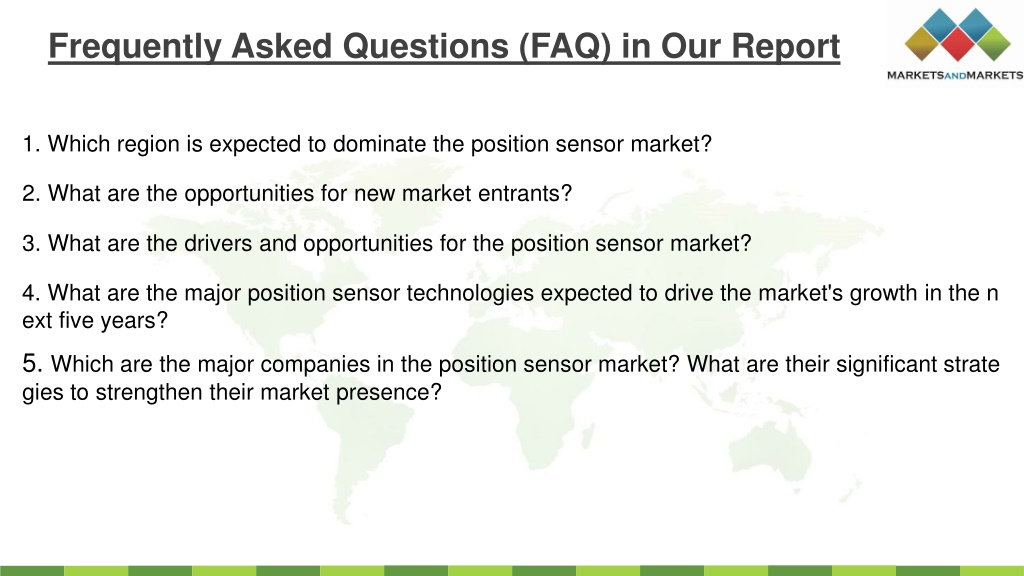
Task: Click the right blue diamond in the logo
Action: pyautogui.click(x=976, y=25)
